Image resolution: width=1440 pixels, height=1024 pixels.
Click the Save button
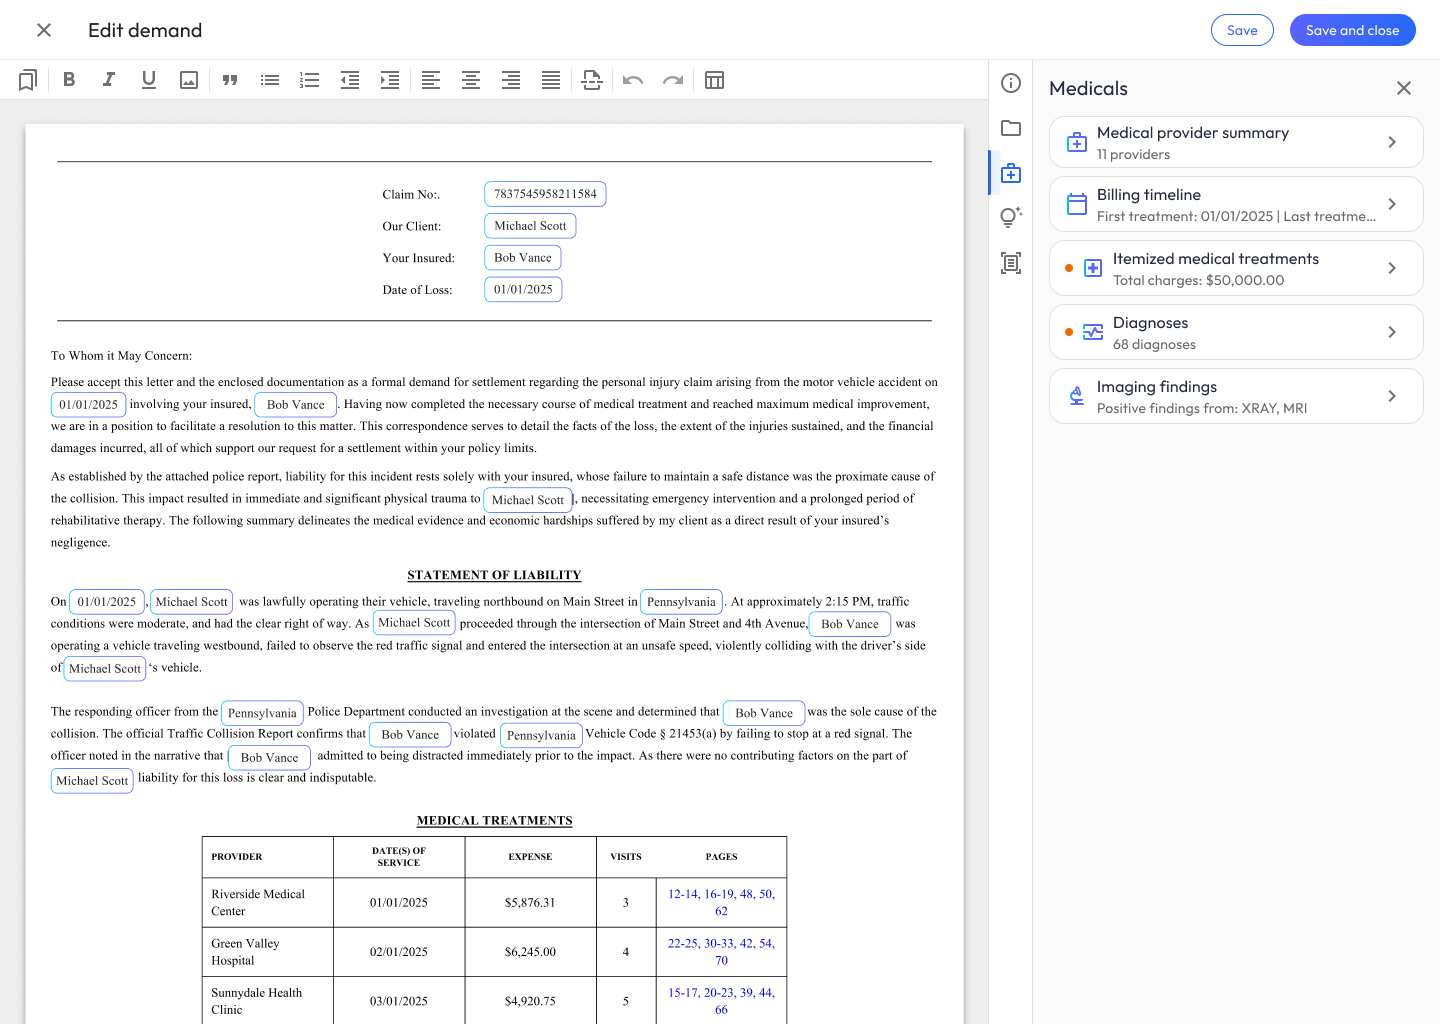[x=1242, y=30]
